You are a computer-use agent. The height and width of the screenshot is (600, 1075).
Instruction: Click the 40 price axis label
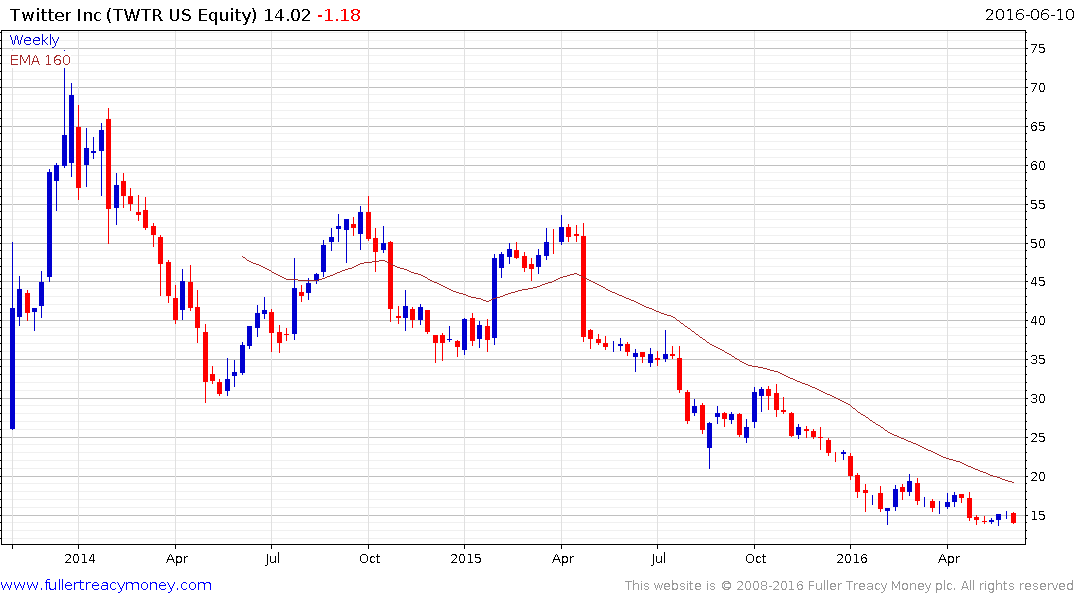[1037, 321]
